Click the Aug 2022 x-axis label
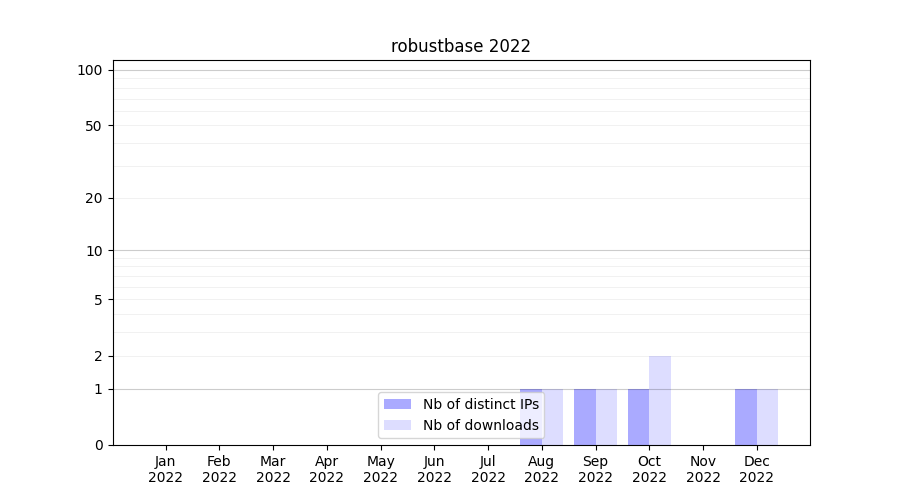 click(x=541, y=469)
